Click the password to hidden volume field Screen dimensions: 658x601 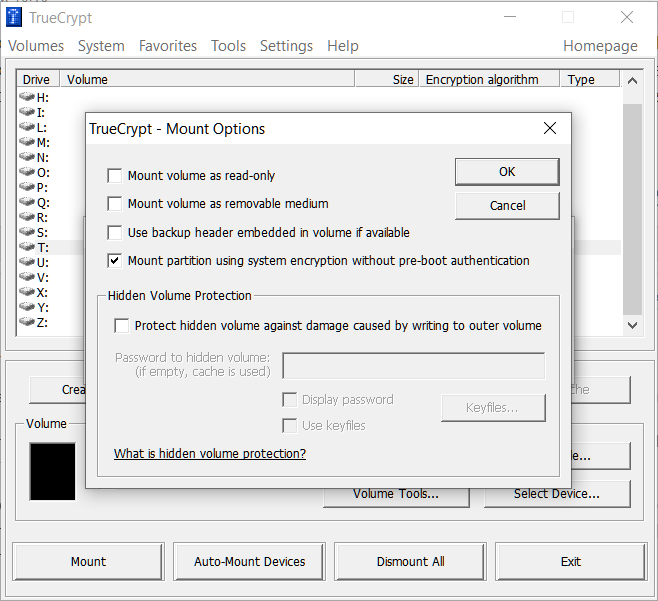[414, 366]
